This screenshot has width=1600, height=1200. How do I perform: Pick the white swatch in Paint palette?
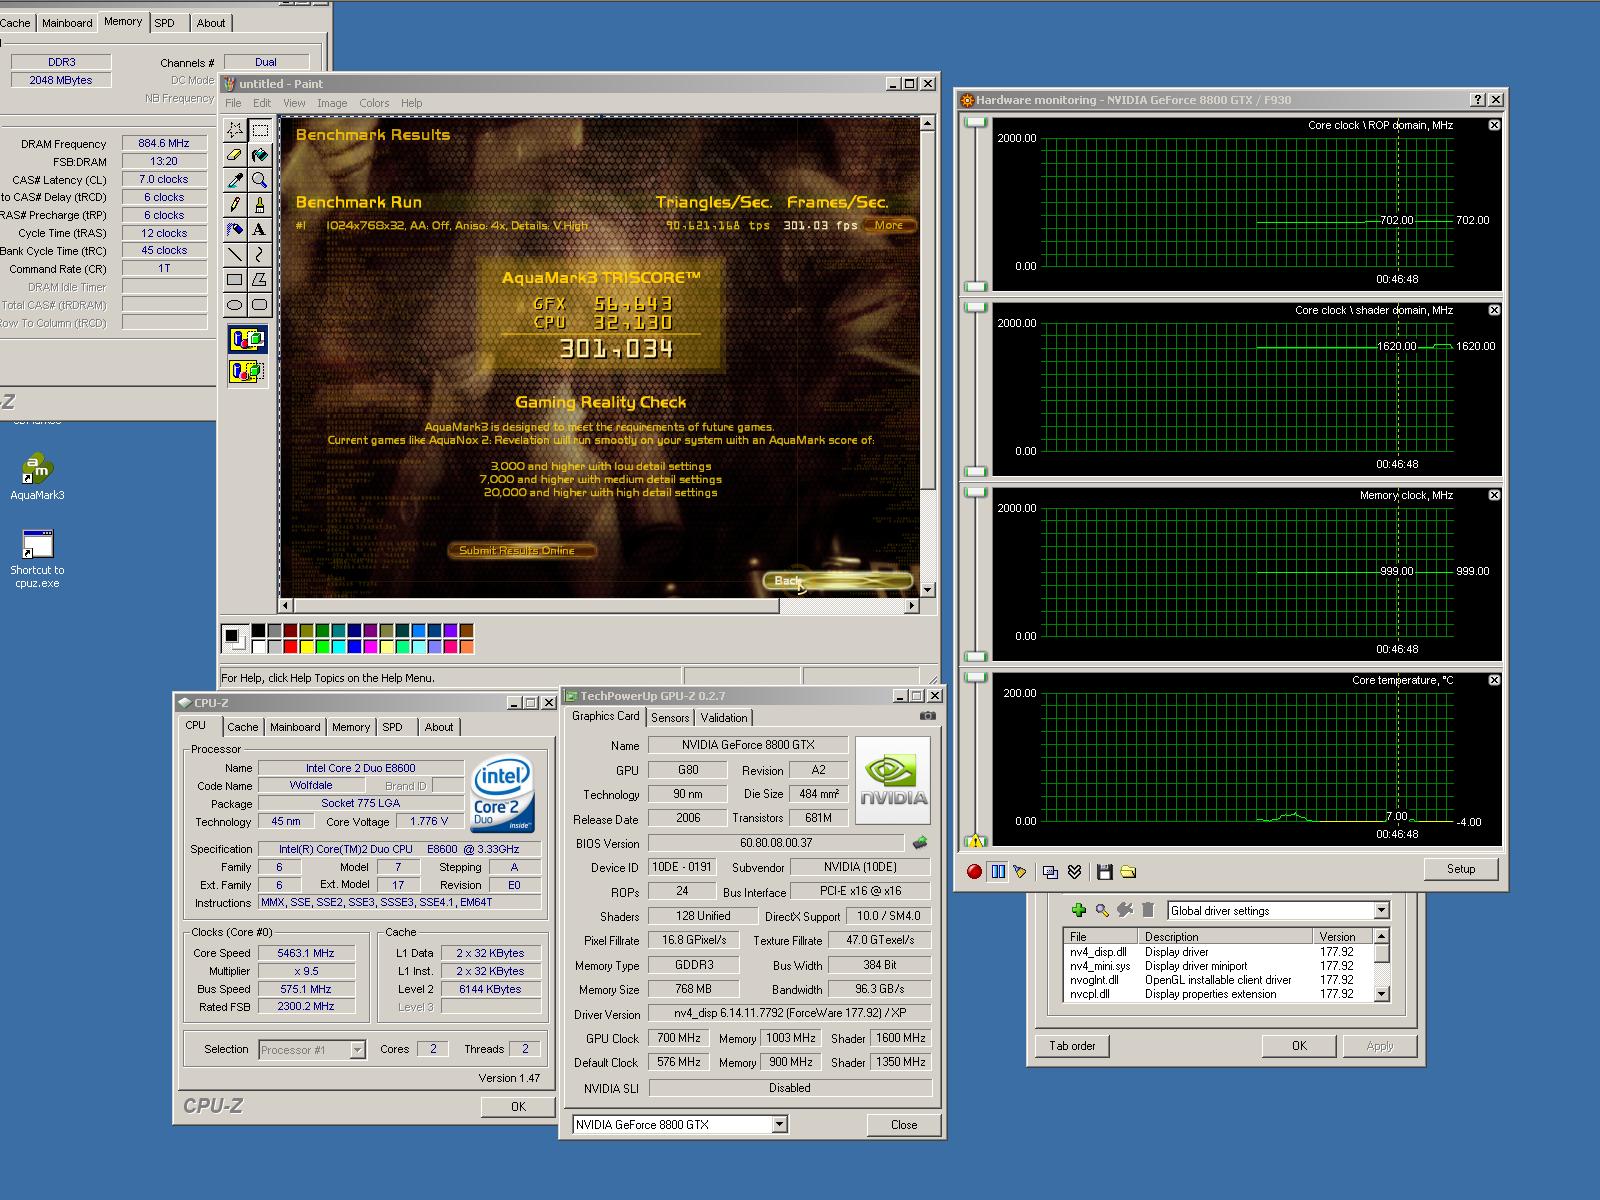(x=259, y=647)
